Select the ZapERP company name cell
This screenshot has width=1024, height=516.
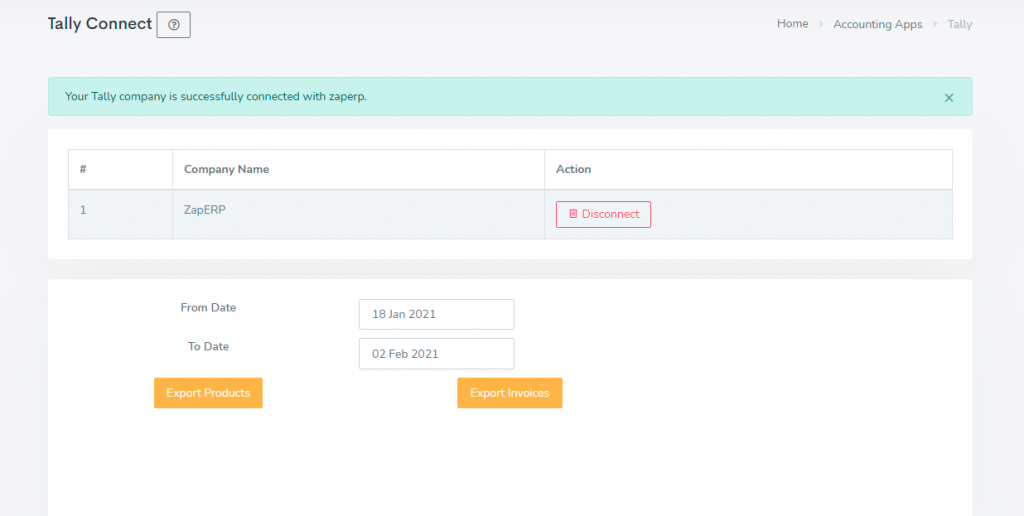359,214
